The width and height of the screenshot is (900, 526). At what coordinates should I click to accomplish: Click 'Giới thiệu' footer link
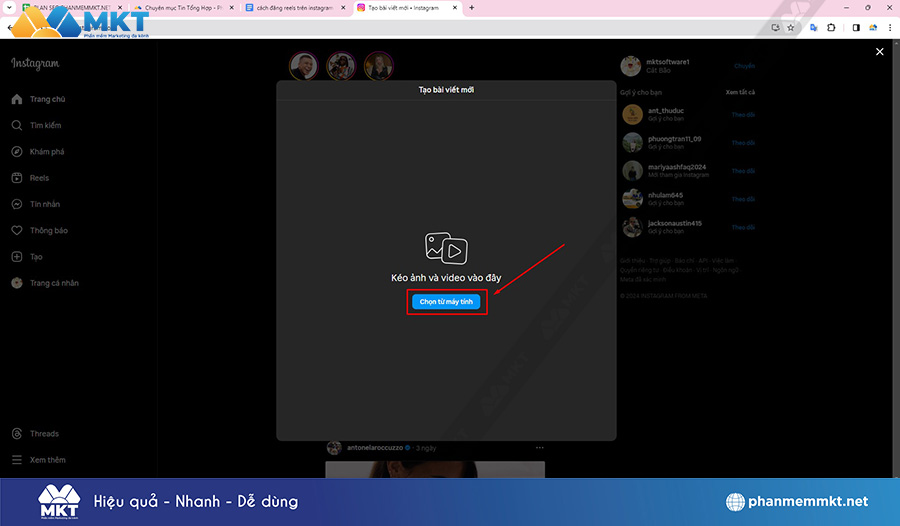633,261
